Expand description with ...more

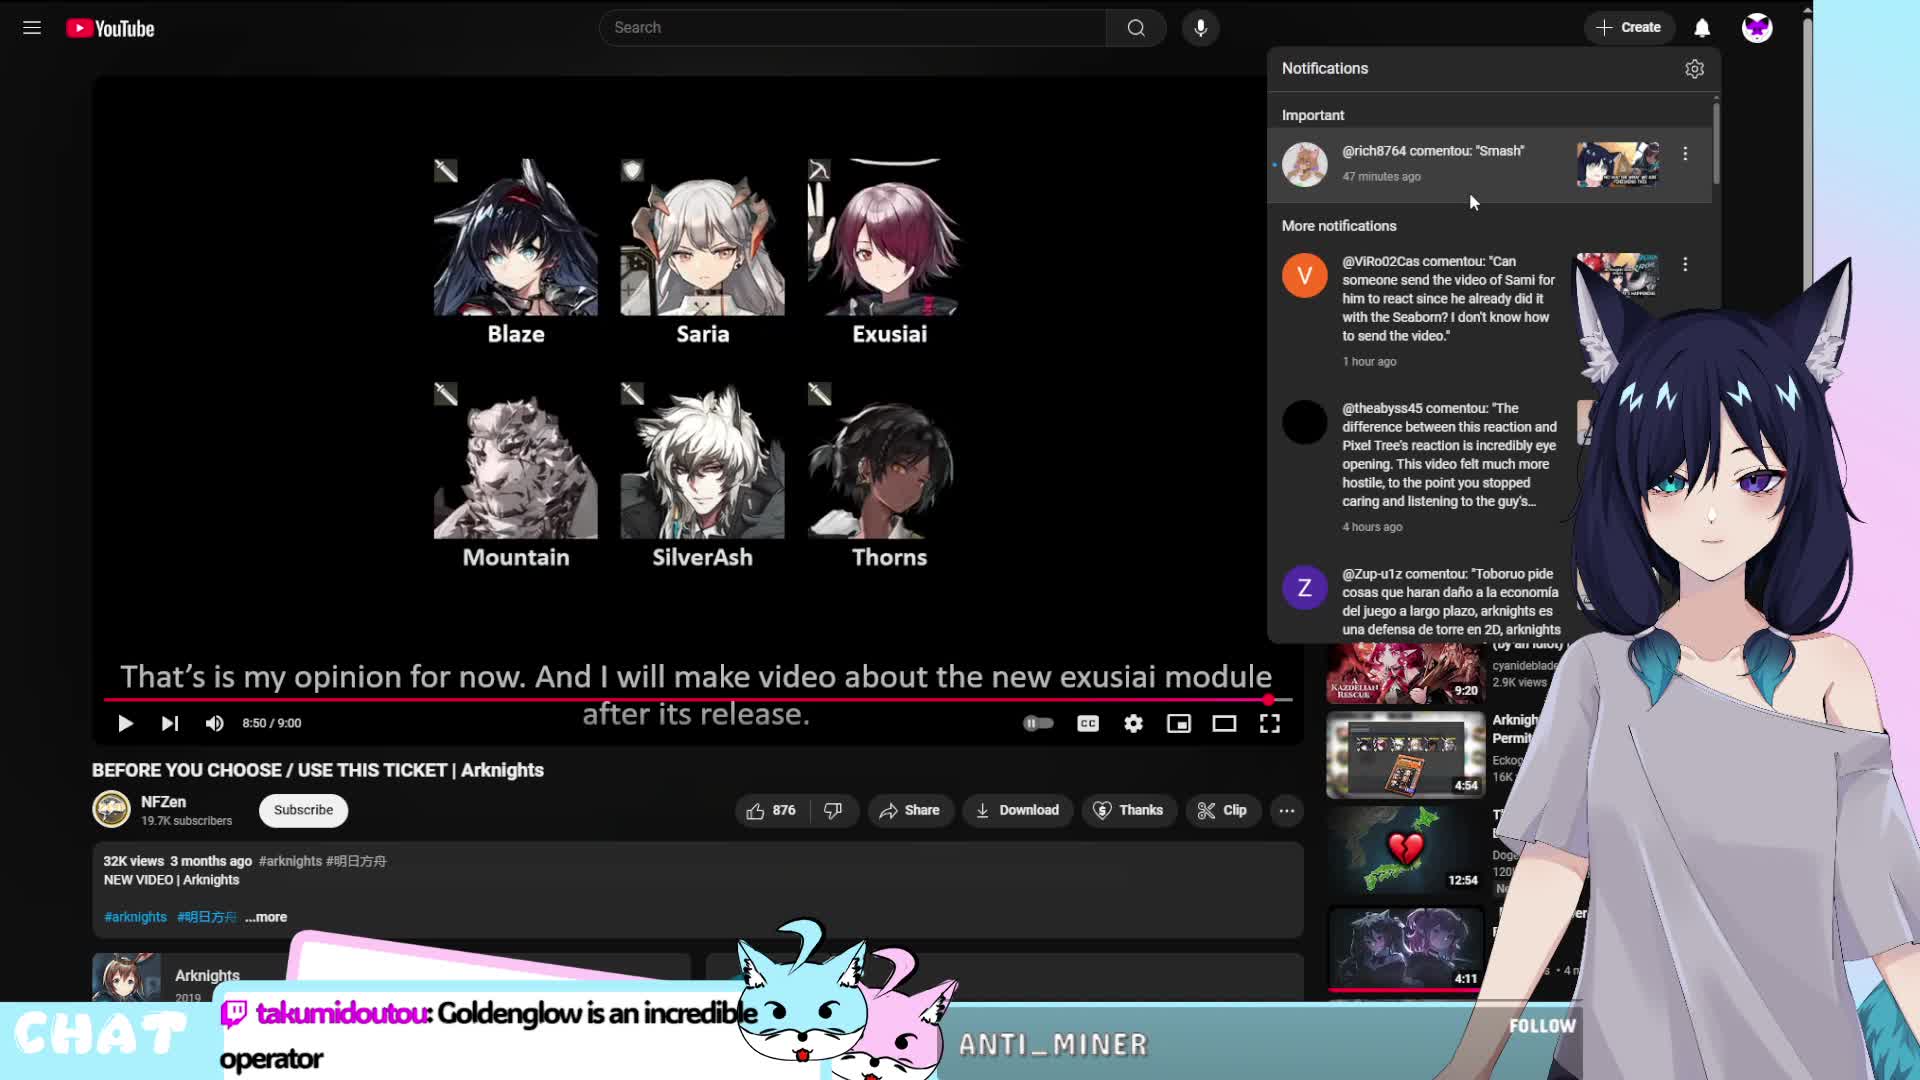click(x=266, y=917)
